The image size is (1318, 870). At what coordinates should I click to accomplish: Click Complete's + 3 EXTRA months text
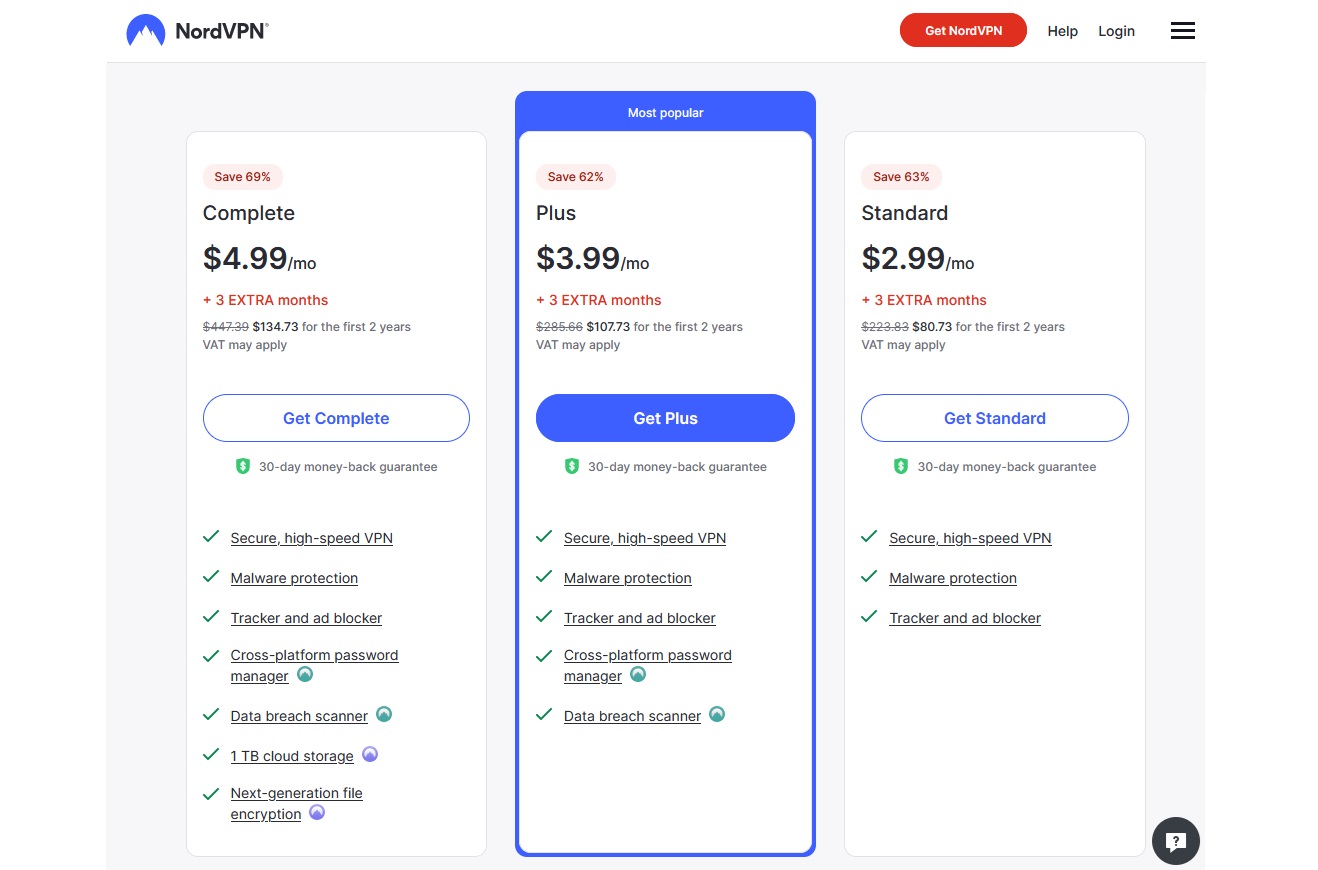[265, 300]
